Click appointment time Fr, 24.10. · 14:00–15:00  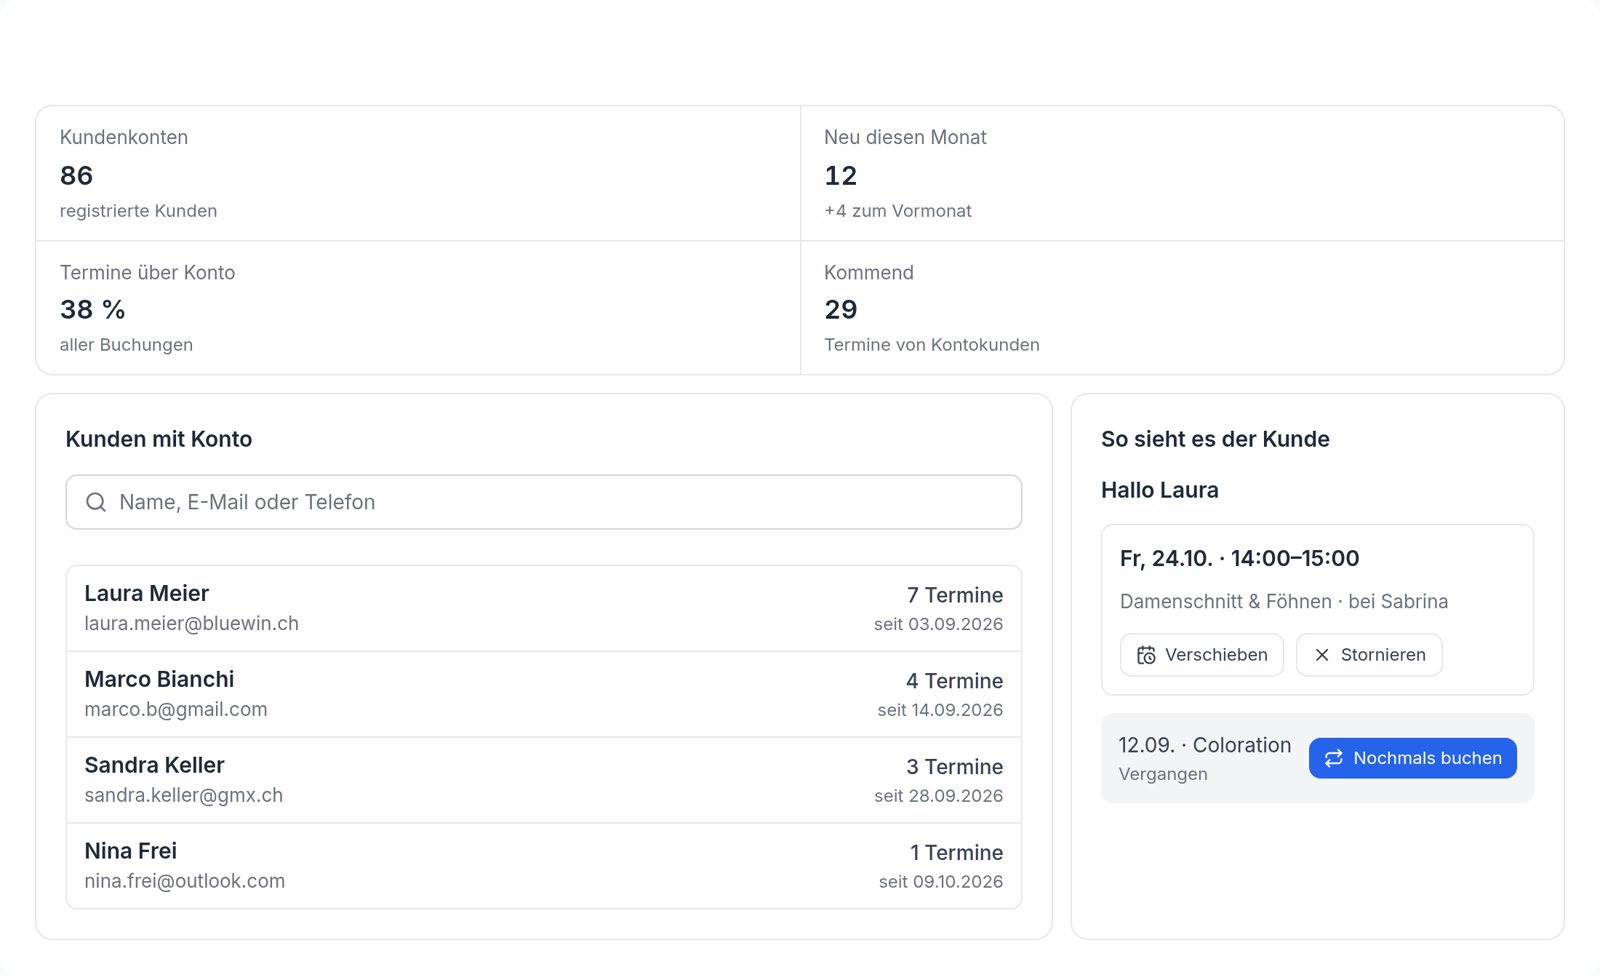click(1240, 558)
